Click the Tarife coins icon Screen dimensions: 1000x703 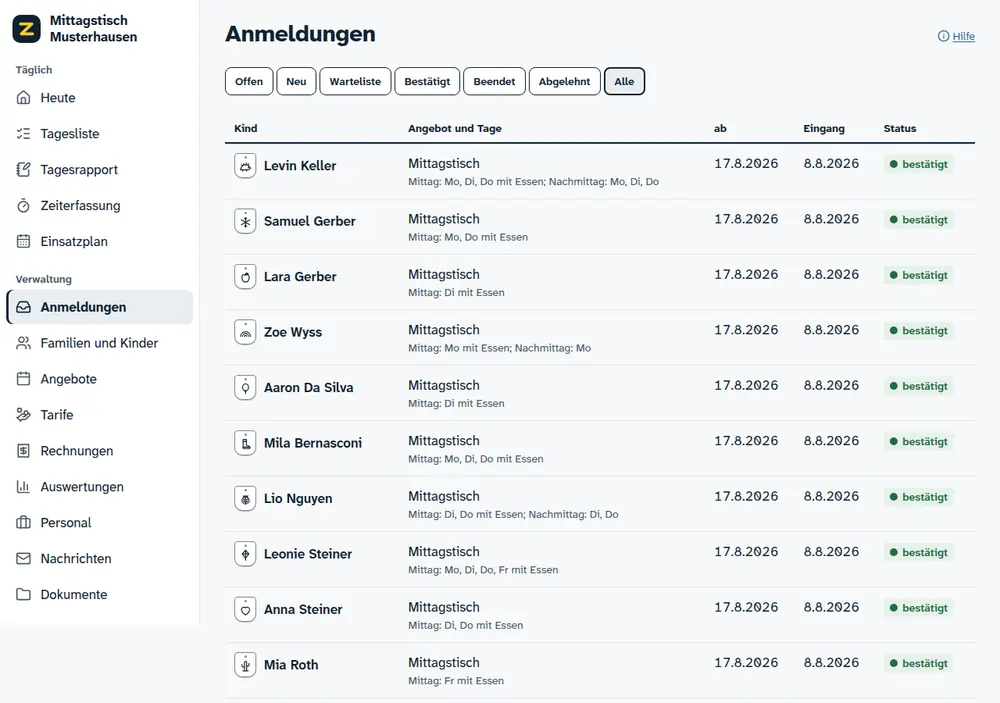point(24,415)
